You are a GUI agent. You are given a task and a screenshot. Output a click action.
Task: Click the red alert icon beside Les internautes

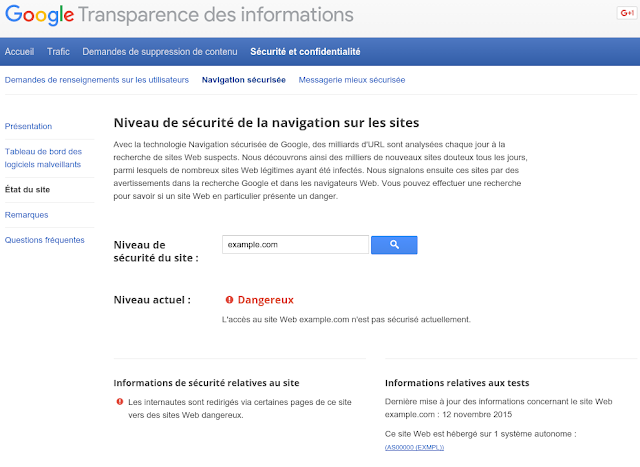pyautogui.click(x=120, y=402)
